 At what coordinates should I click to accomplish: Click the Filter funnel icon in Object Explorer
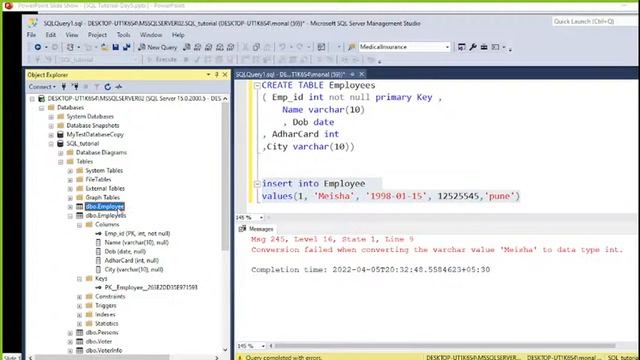(97, 87)
